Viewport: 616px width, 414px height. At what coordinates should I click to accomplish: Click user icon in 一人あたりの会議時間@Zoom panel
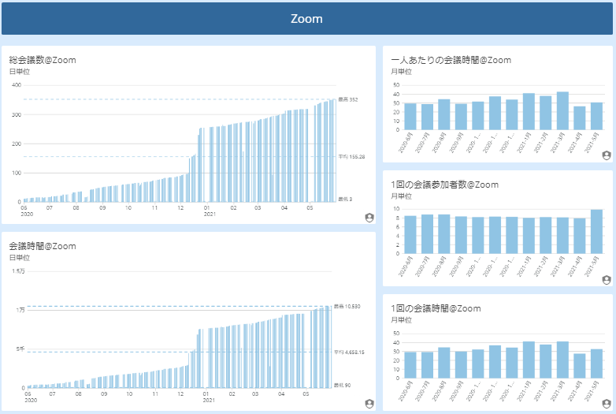(x=606, y=156)
